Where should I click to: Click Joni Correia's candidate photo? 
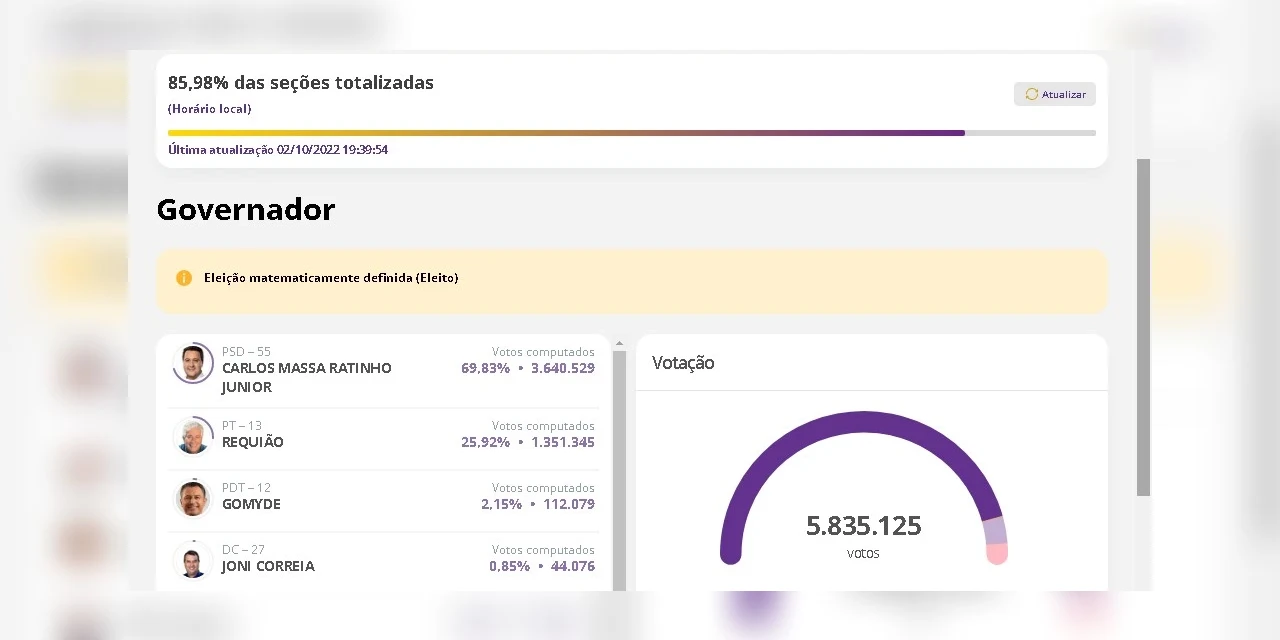tap(193, 559)
